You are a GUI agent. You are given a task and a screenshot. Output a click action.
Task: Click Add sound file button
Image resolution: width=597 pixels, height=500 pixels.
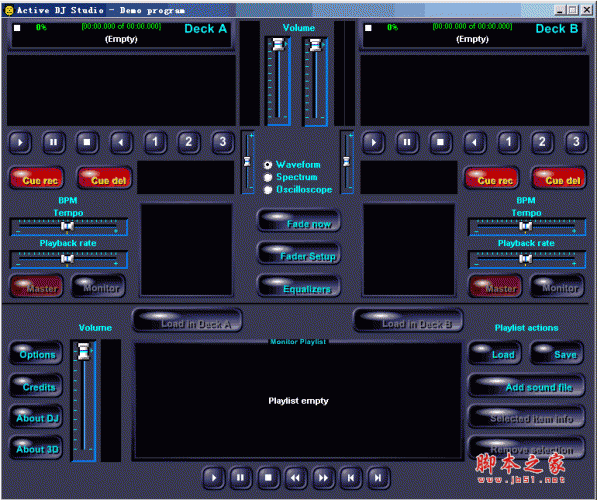pos(527,385)
